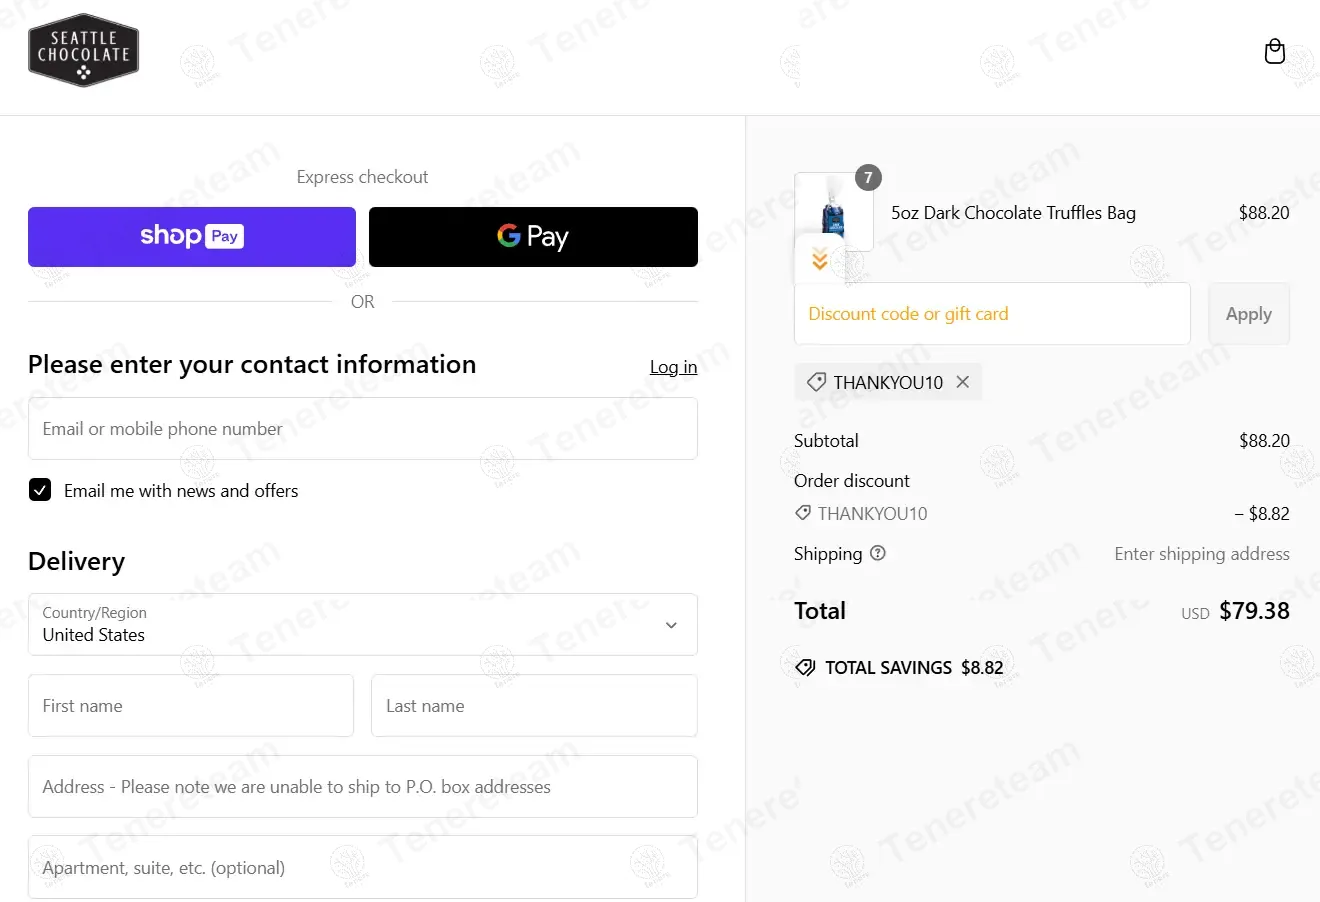The height and width of the screenshot is (902, 1320).
Task: Open the Dark Chocolate Truffles Bag thumbnail
Action: point(833,212)
